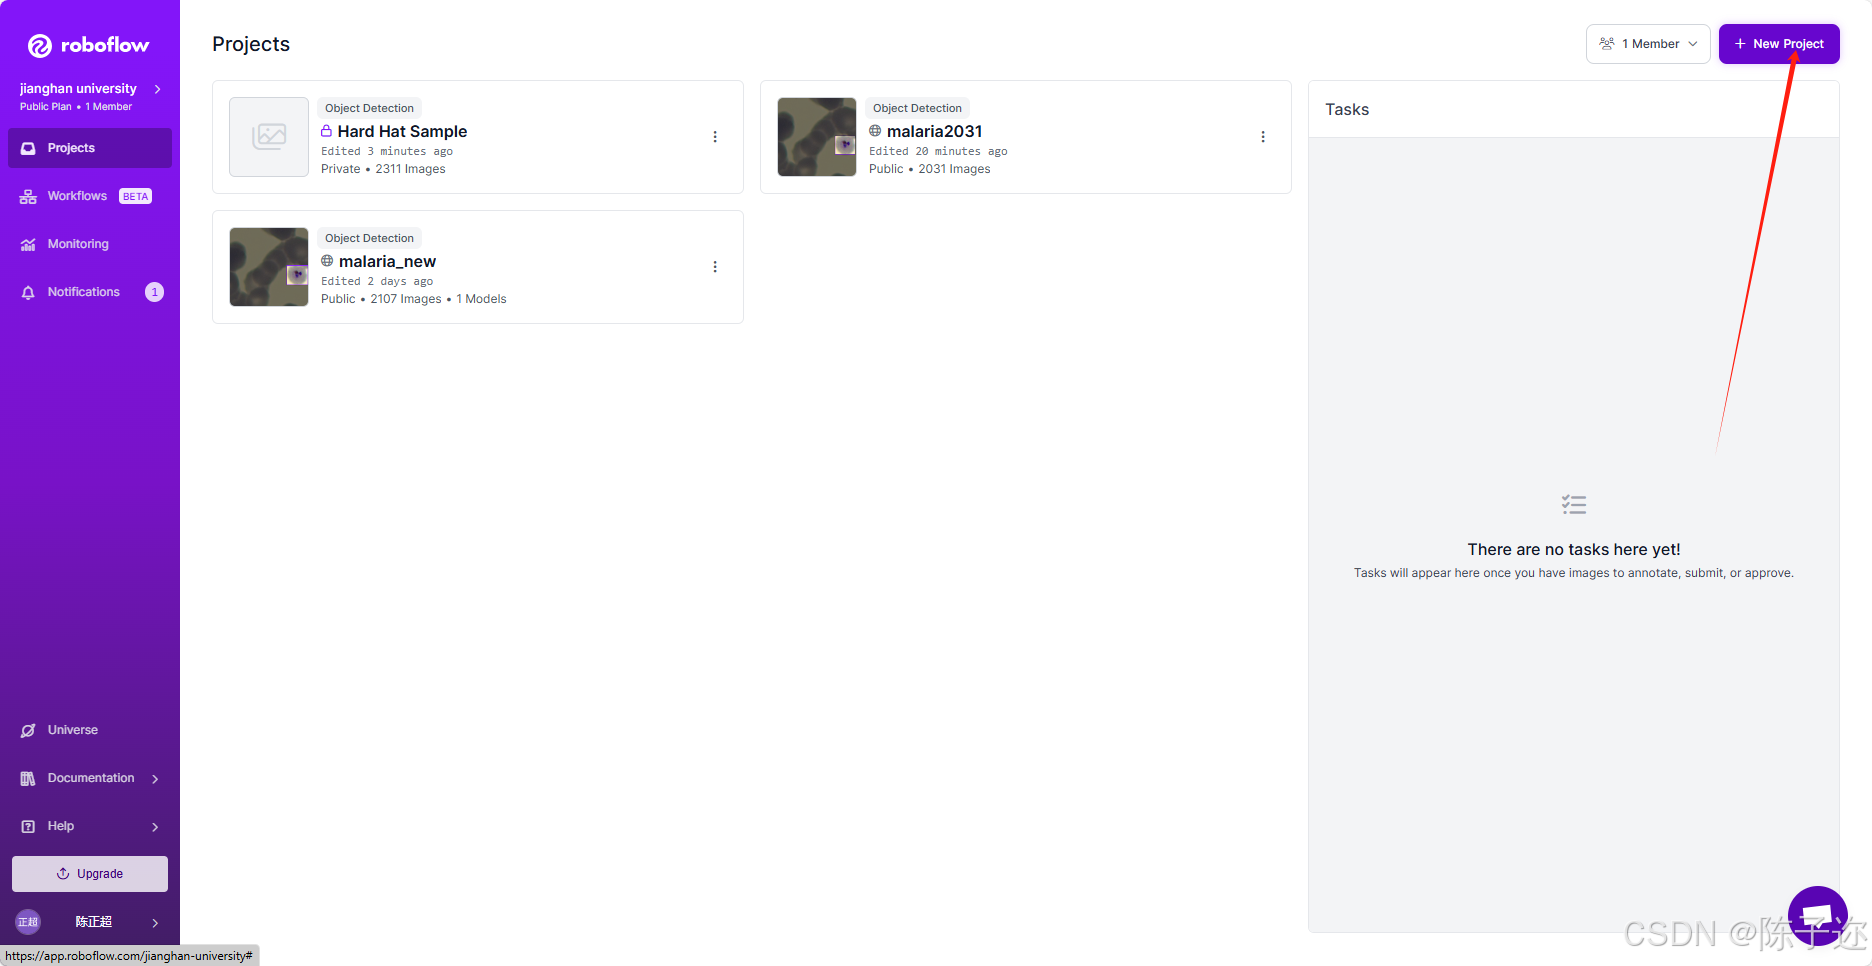
Task: Click the malaria_new project thumbnail
Action: coord(269,267)
